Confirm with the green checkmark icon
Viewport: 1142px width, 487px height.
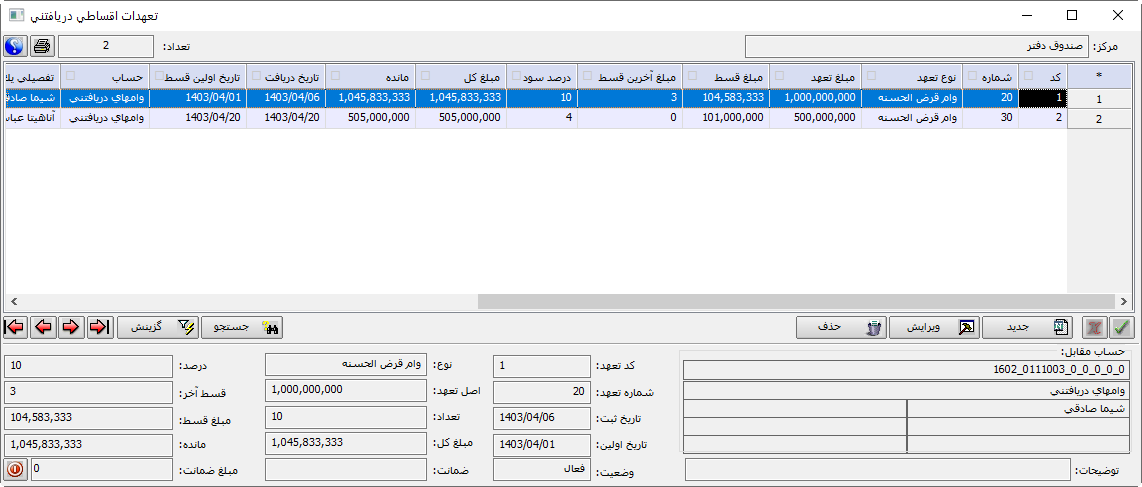(x=1123, y=327)
